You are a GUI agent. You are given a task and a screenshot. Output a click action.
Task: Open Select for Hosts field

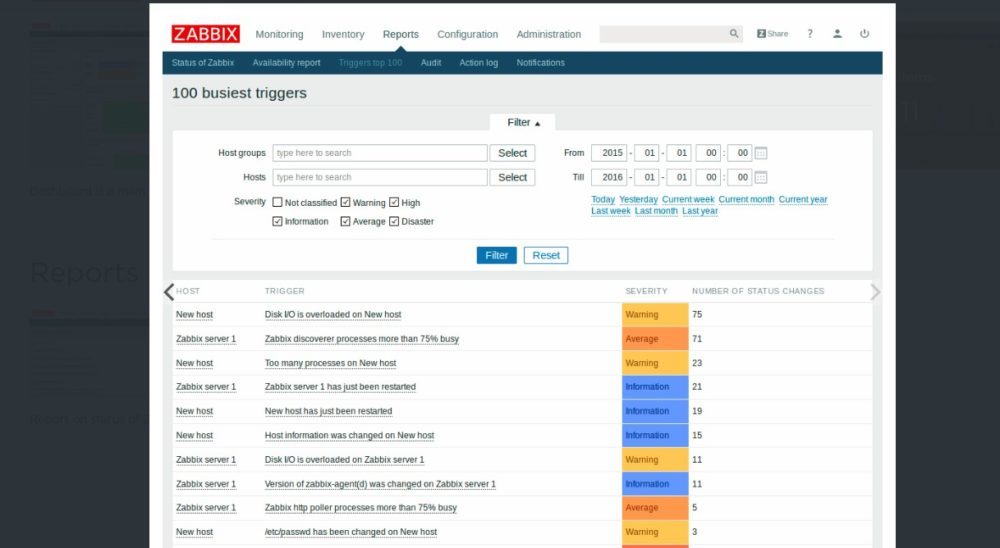tap(512, 177)
